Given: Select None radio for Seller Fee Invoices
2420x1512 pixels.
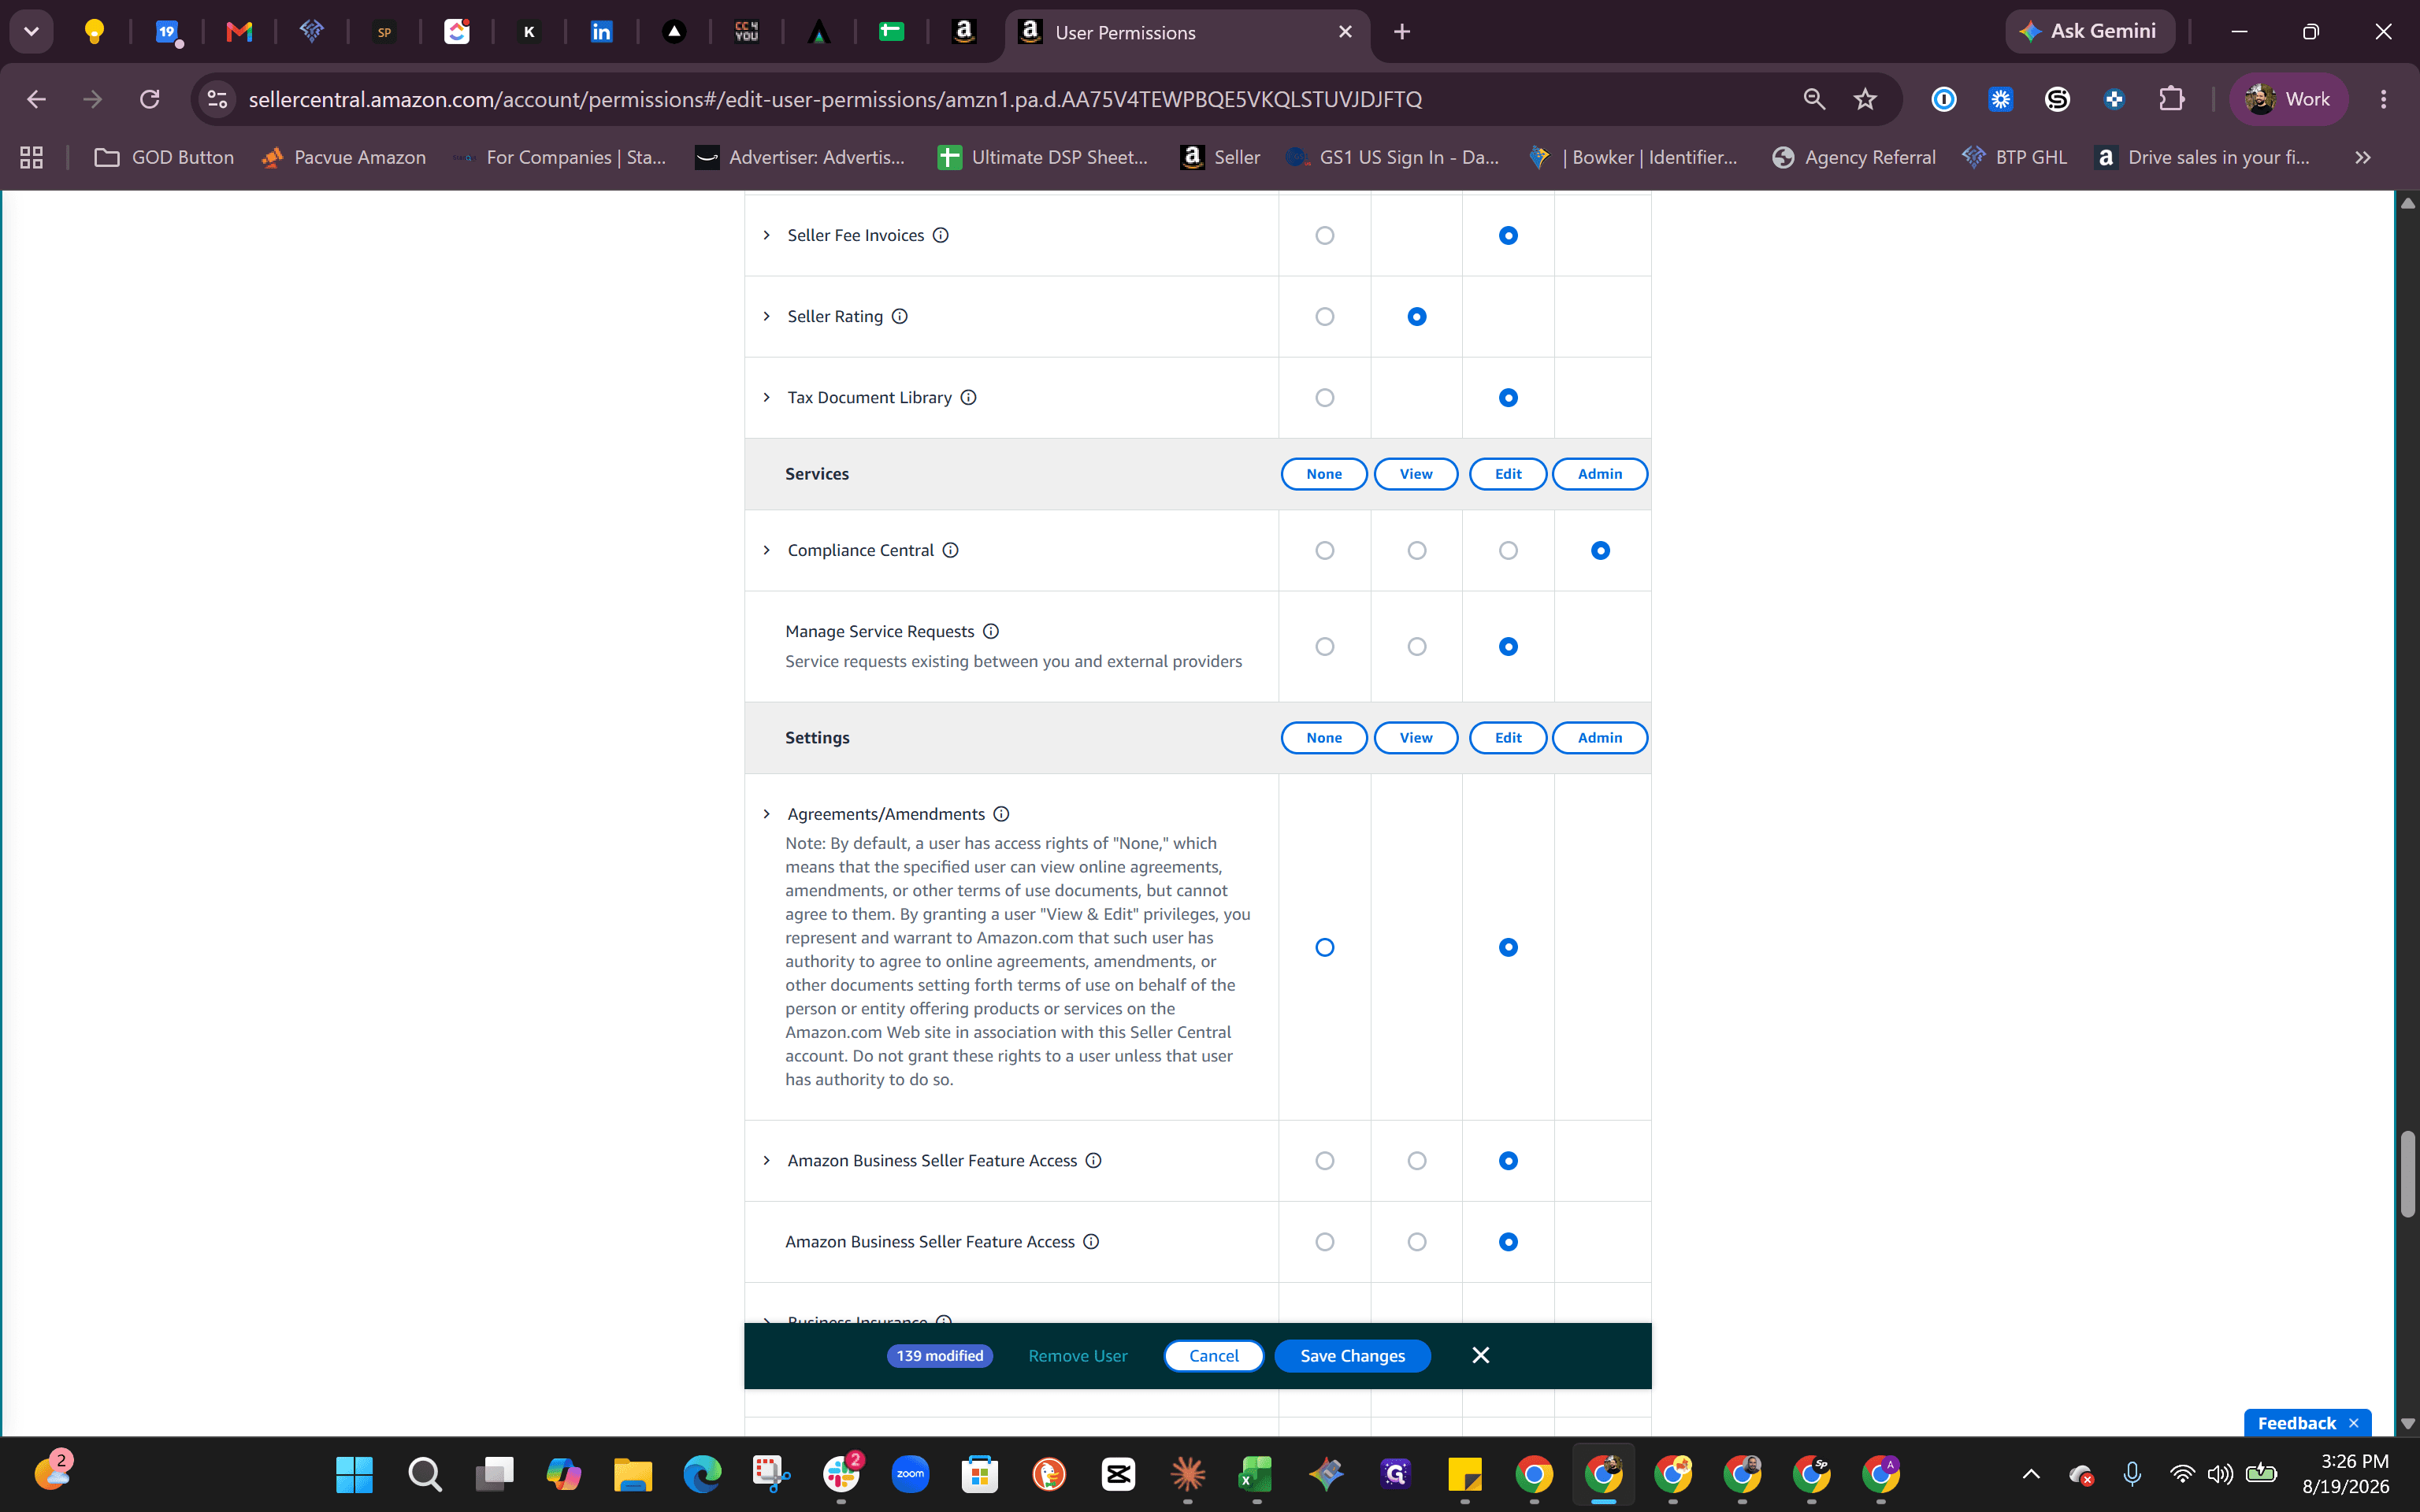Looking at the screenshot, I should [x=1324, y=235].
